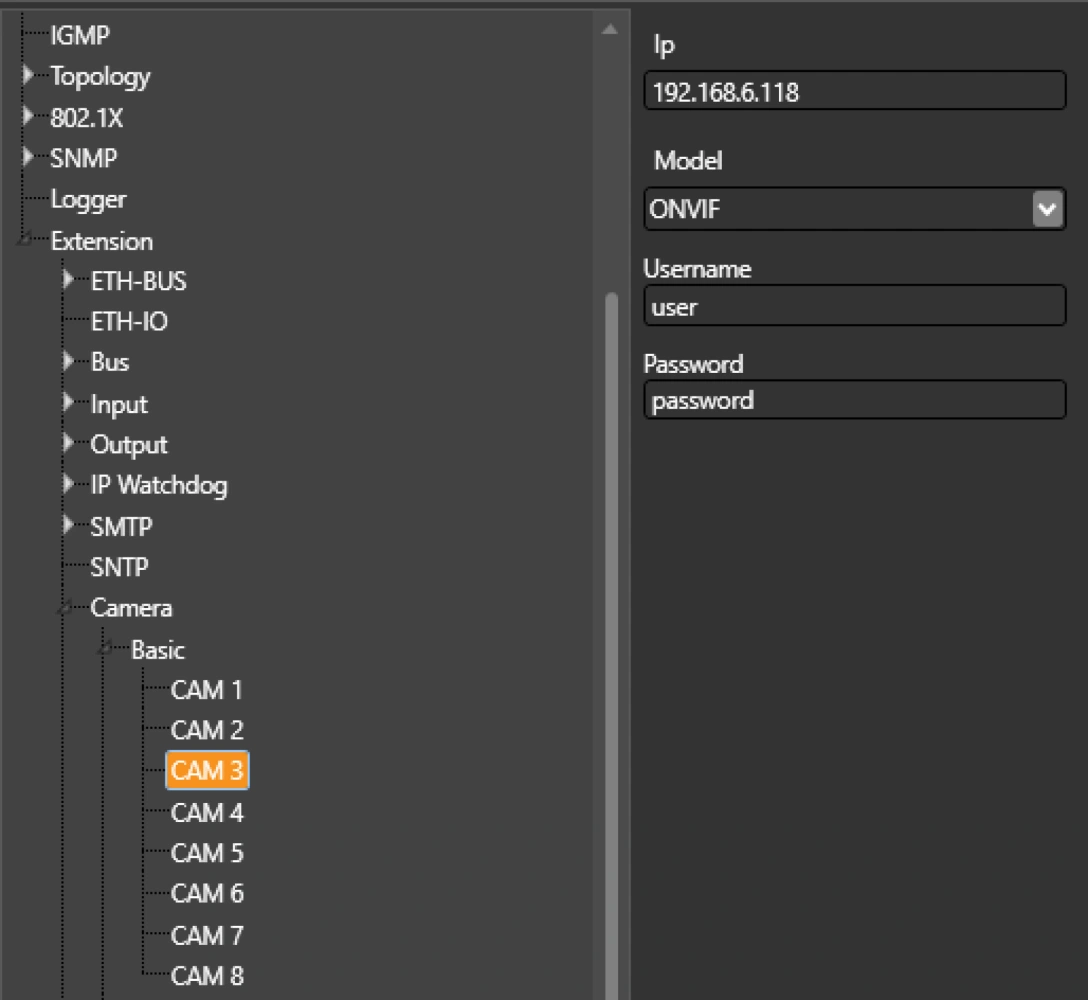Image resolution: width=1088 pixels, height=1000 pixels.
Task: Open the Model dropdown list
Action: [1047, 210]
